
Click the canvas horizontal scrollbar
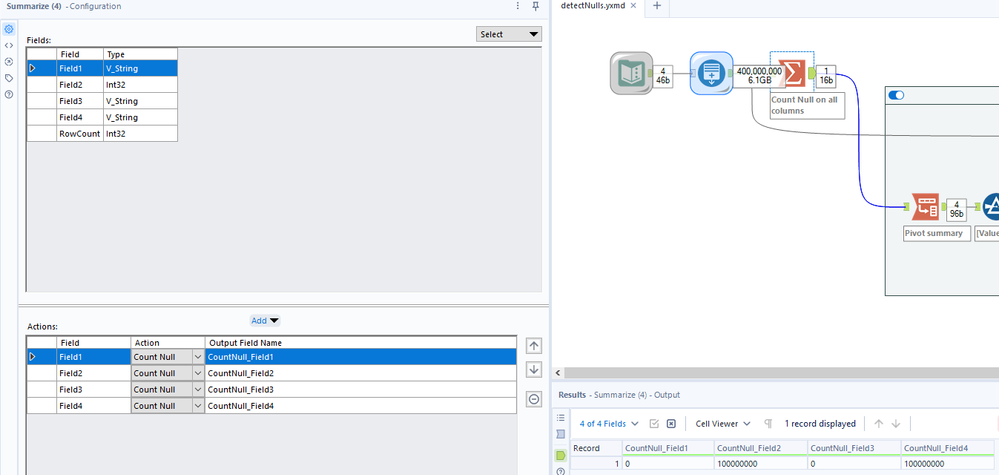point(781,372)
